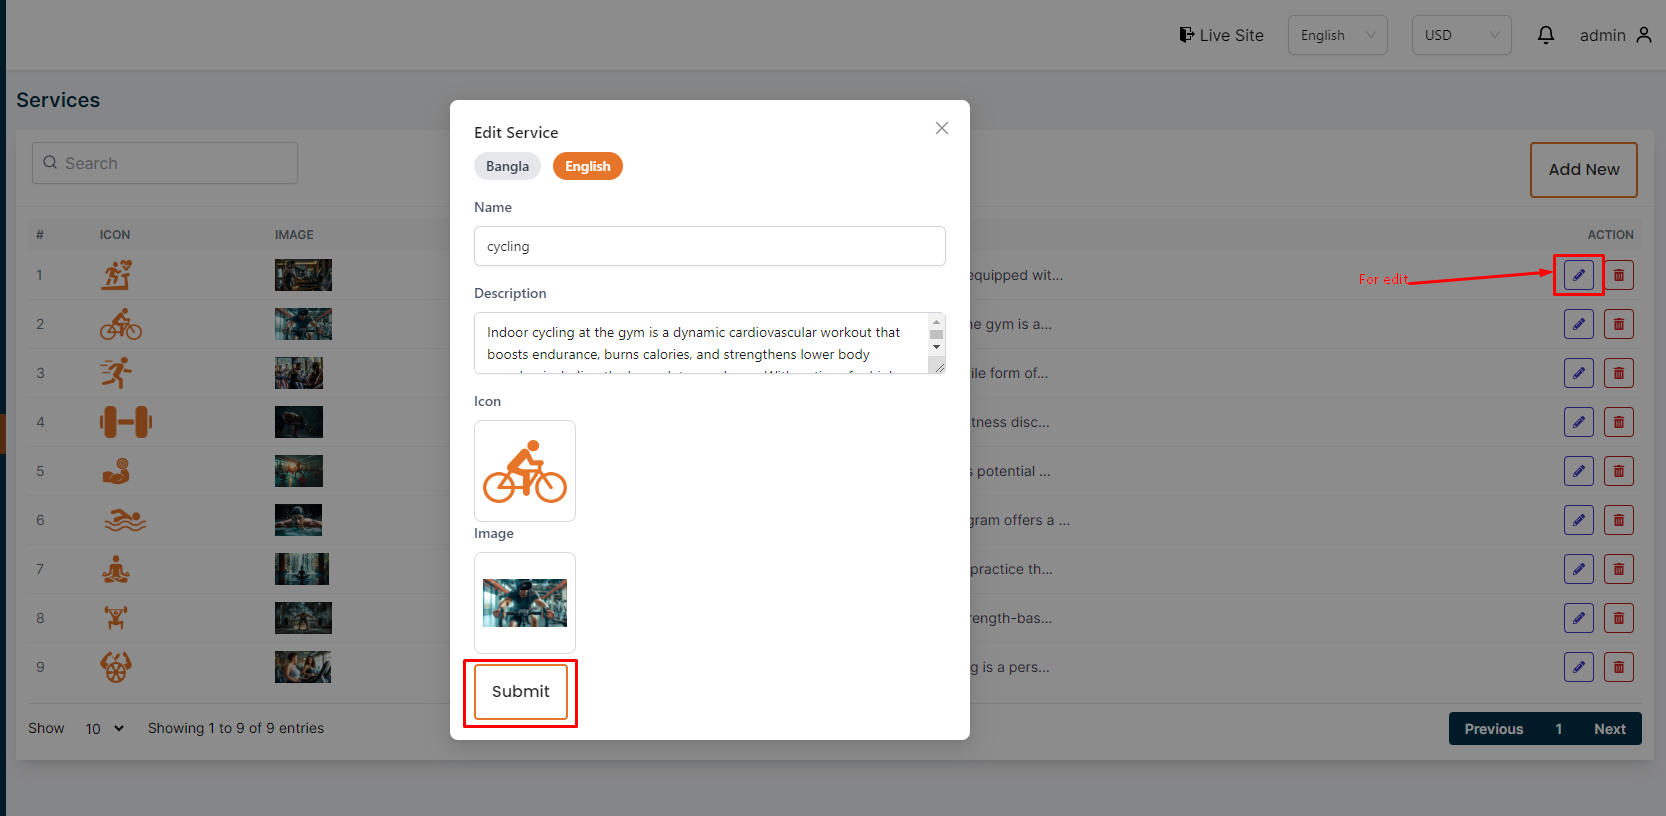The width and height of the screenshot is (1666, 816).
Task: Click the cyclist image thumbnail in dialog
Action: pos(525,603)
